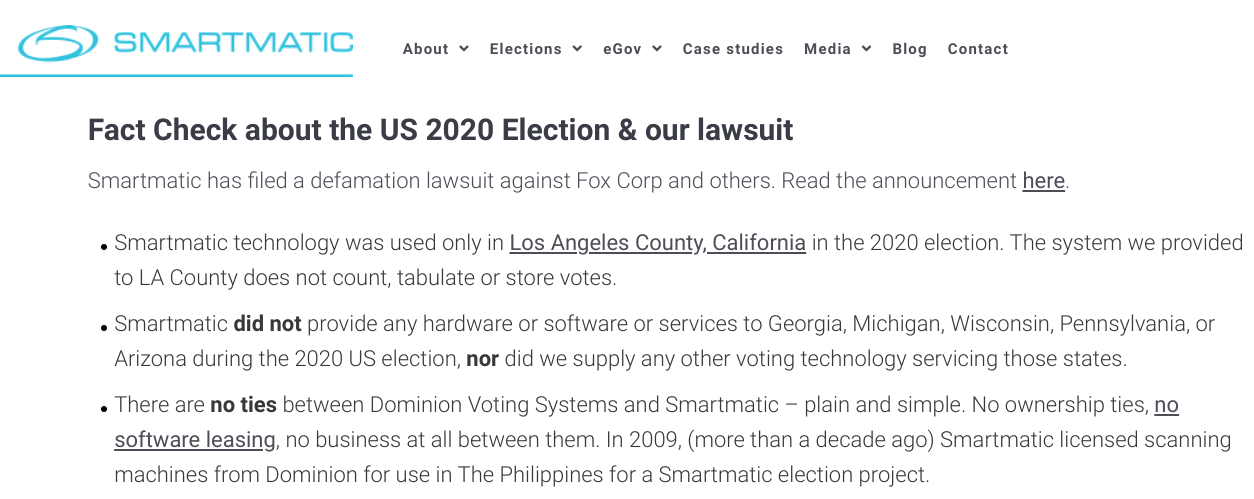Open the Media navigation item
This screenshot has width=1254, height=499.
(x=827, y=49)
